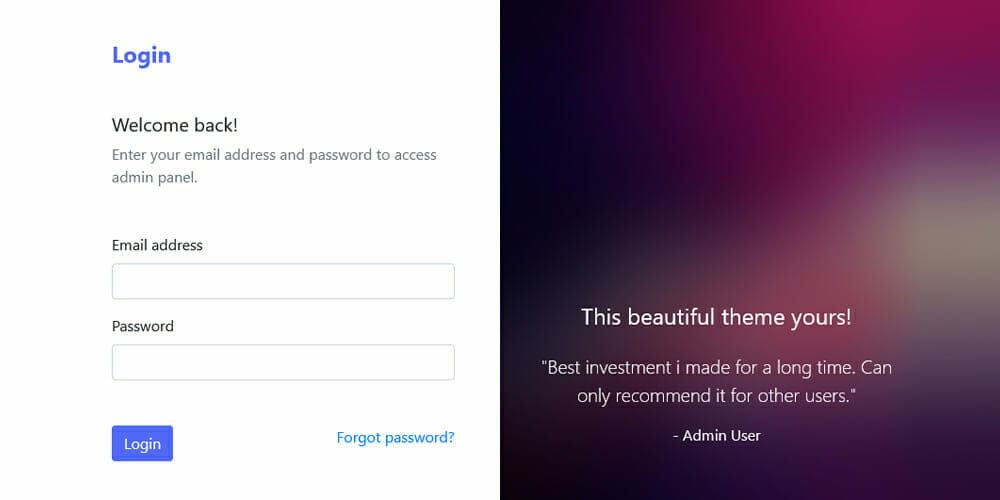
Task: Focus the Password input field
Action: tap(283, 362)
